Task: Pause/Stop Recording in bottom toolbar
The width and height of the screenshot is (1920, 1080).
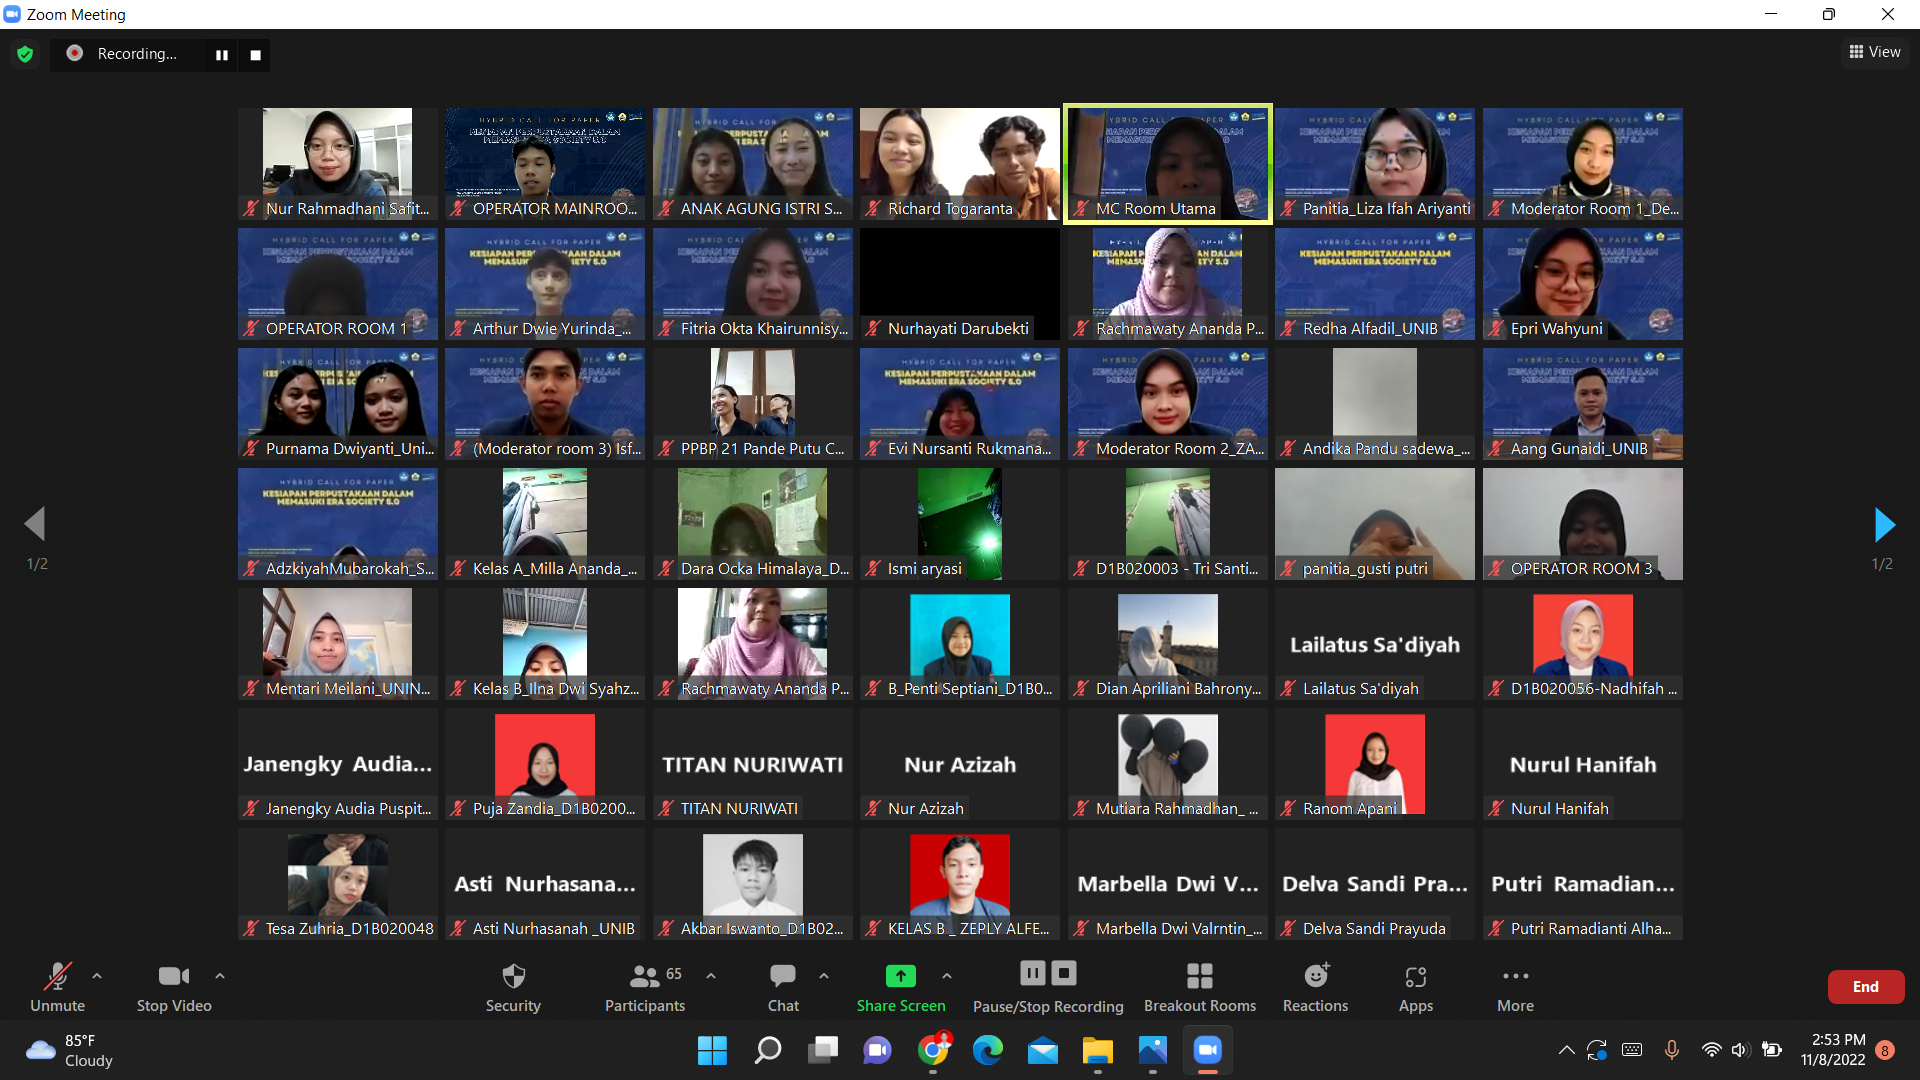Action: [x=1048, y=986]
